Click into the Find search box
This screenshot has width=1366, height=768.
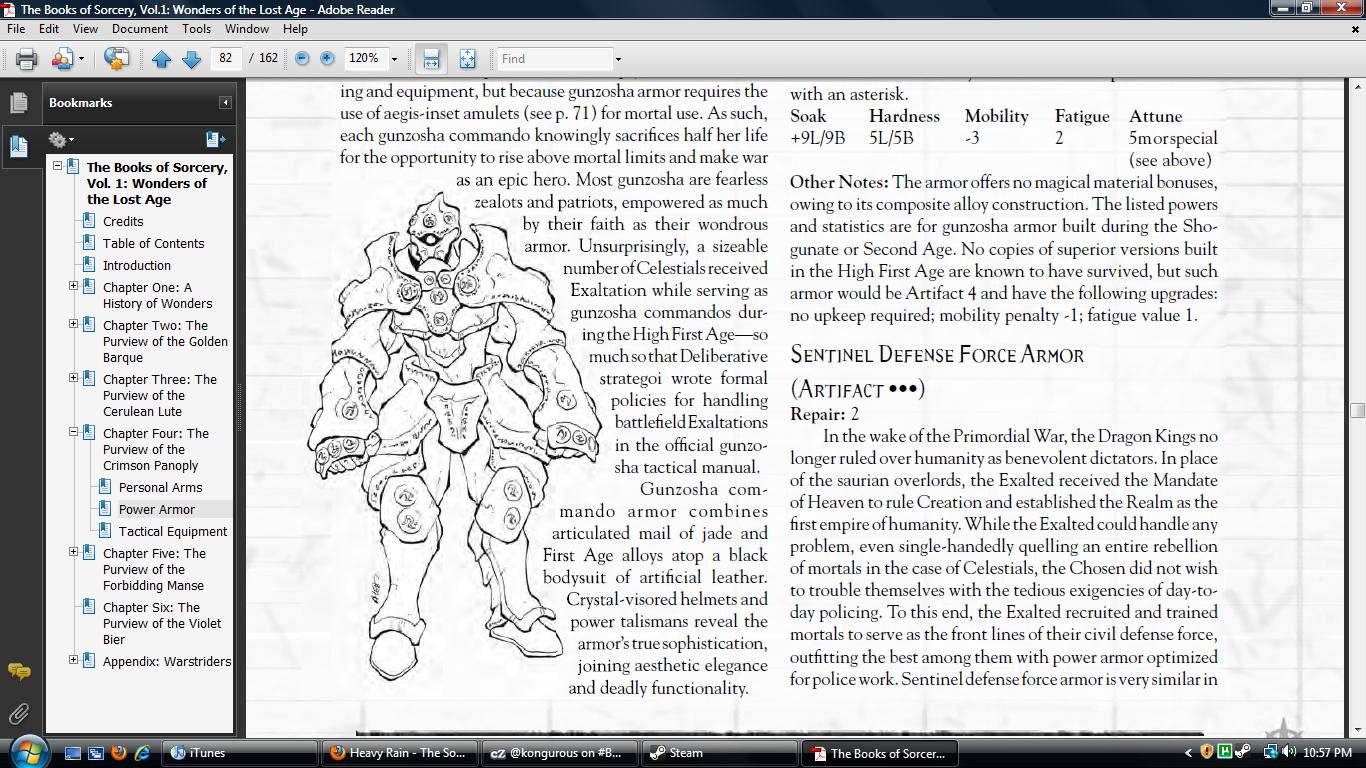click(554, 59)
